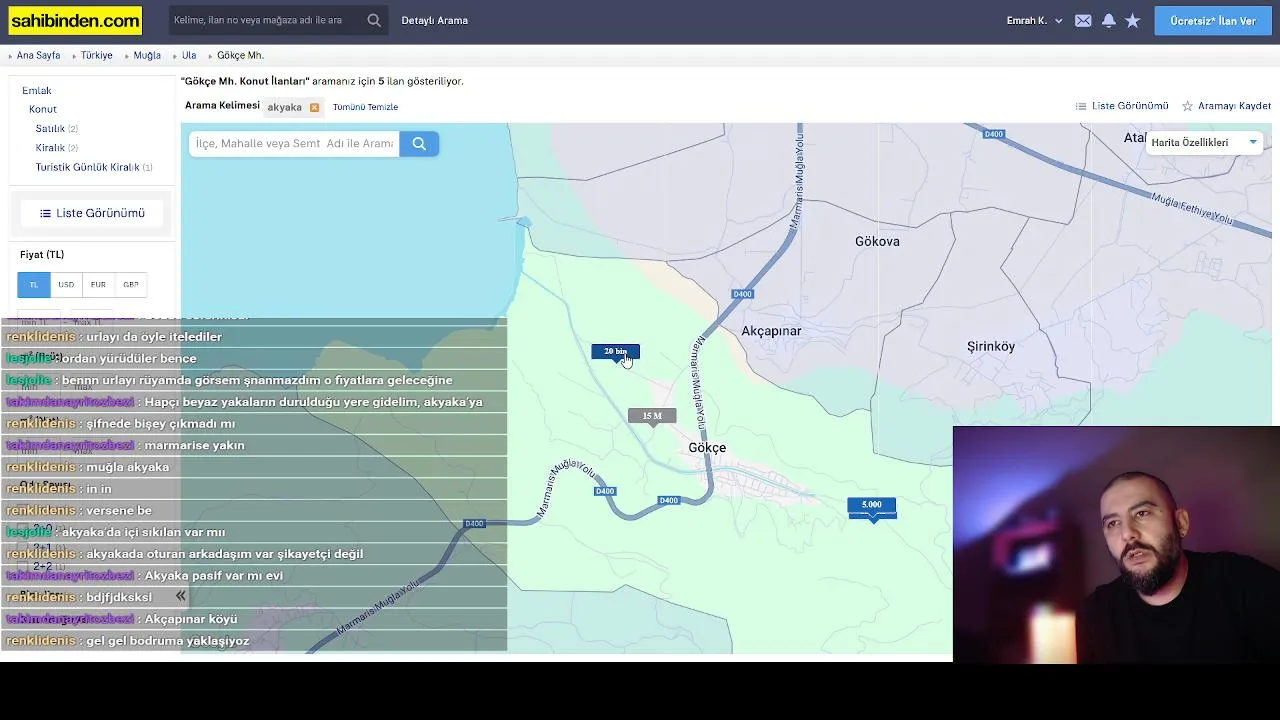
Task: Select Turistik Günlük Kiralık category
Action: (94, 167)
